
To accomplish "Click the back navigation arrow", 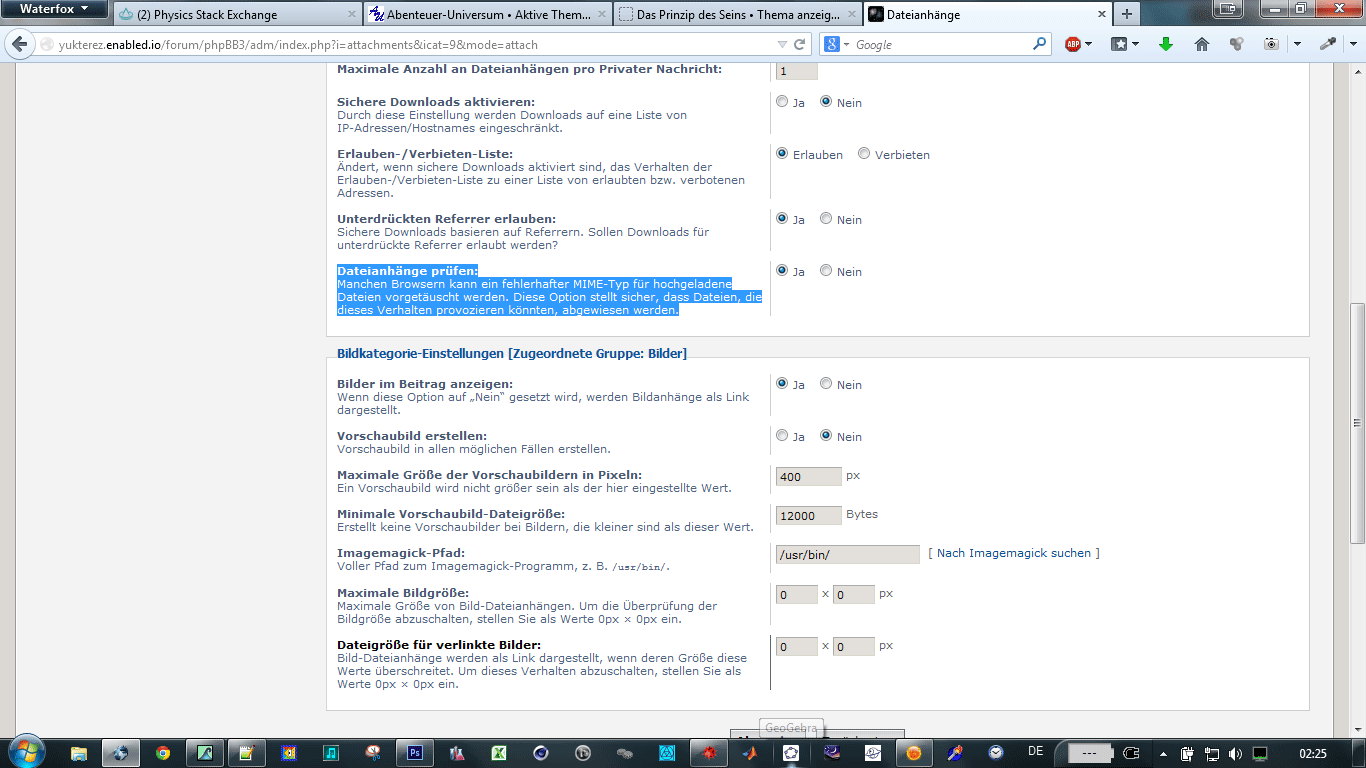I will tap(19, 44).
